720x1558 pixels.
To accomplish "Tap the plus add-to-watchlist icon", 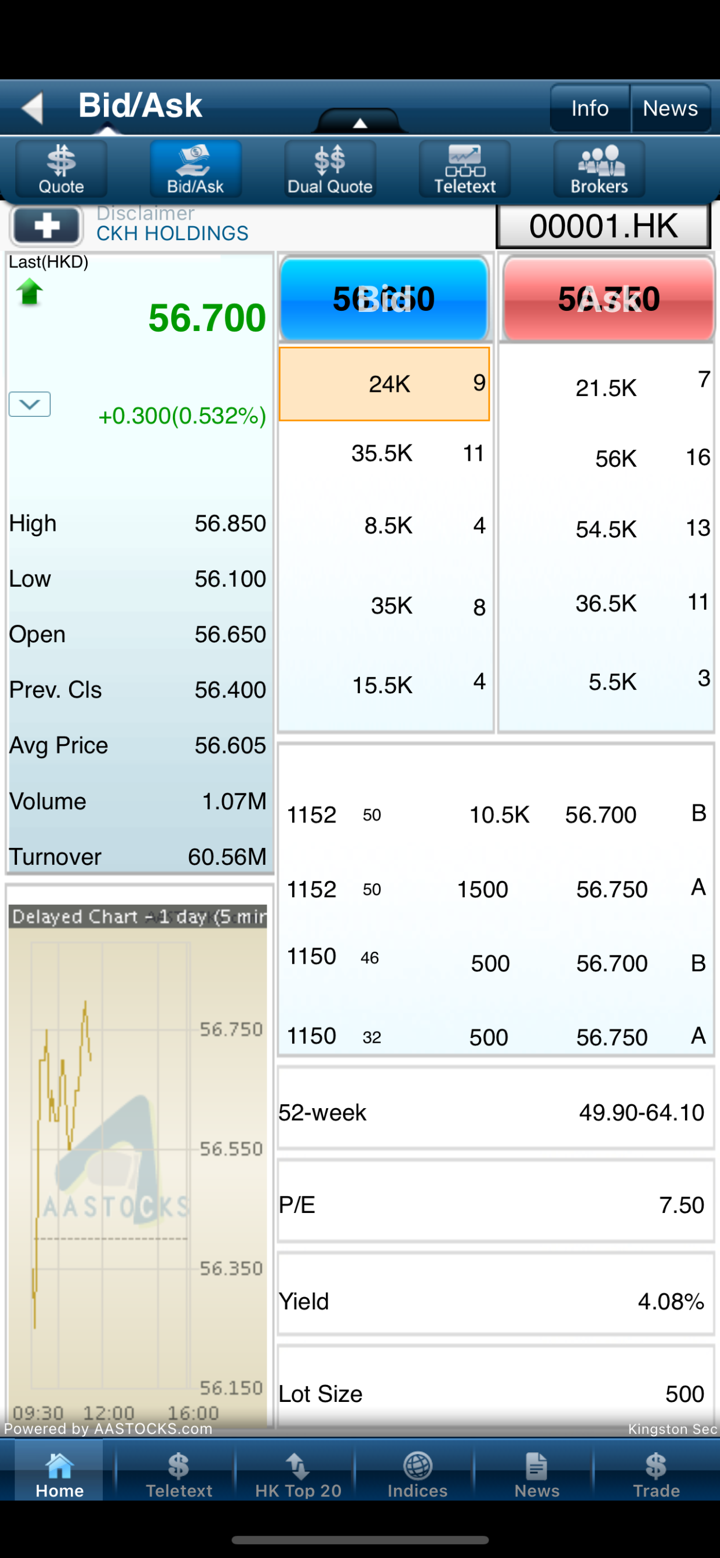I will (x=46, y=225).
